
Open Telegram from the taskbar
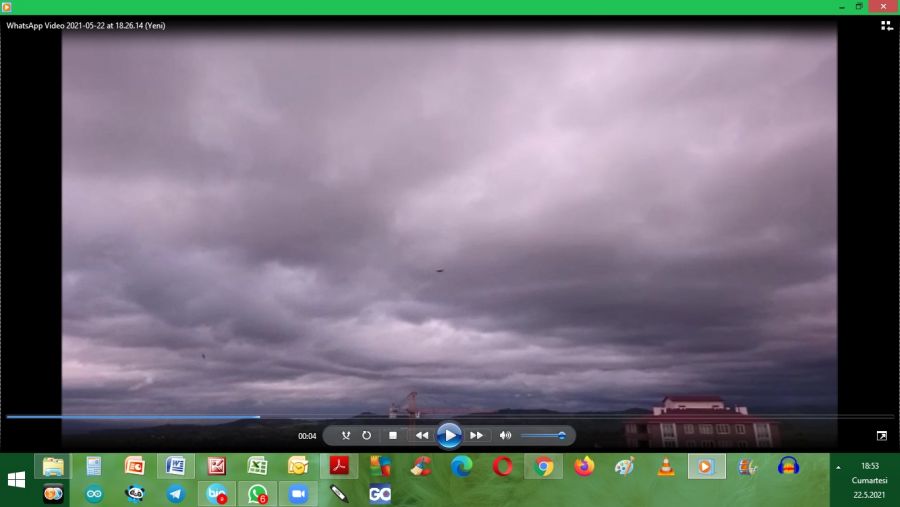coord(176,494)
